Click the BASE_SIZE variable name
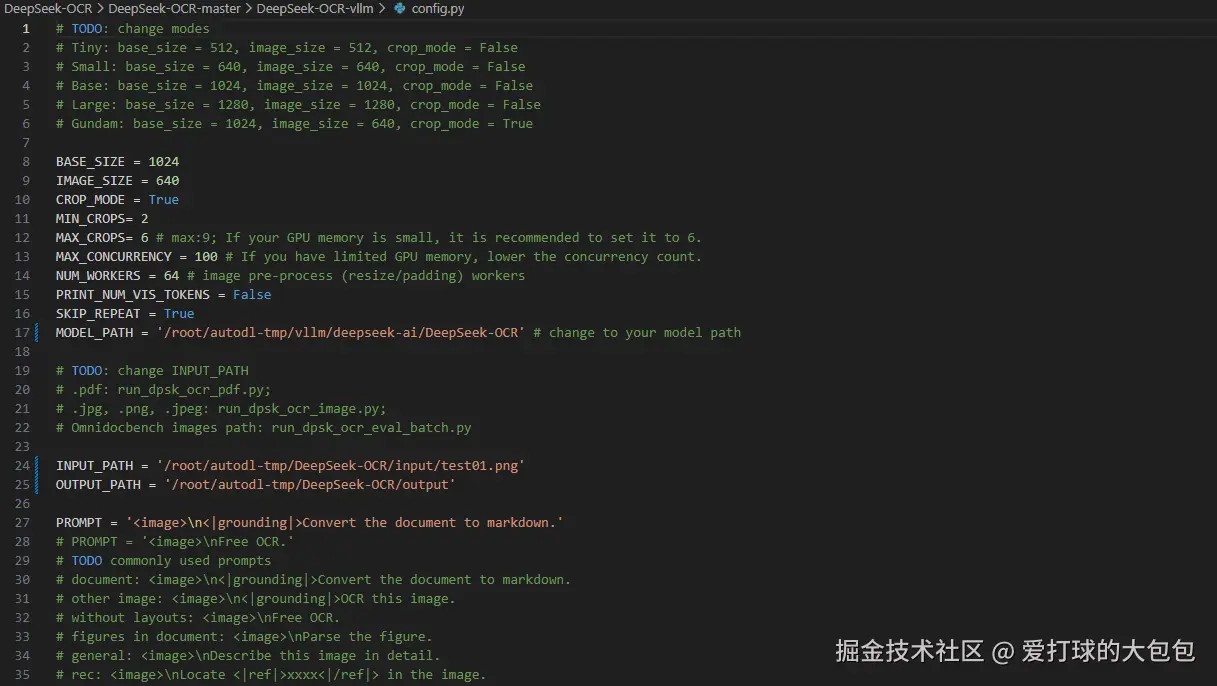This screenshot has width=1217, height=686. click(90, 162)
